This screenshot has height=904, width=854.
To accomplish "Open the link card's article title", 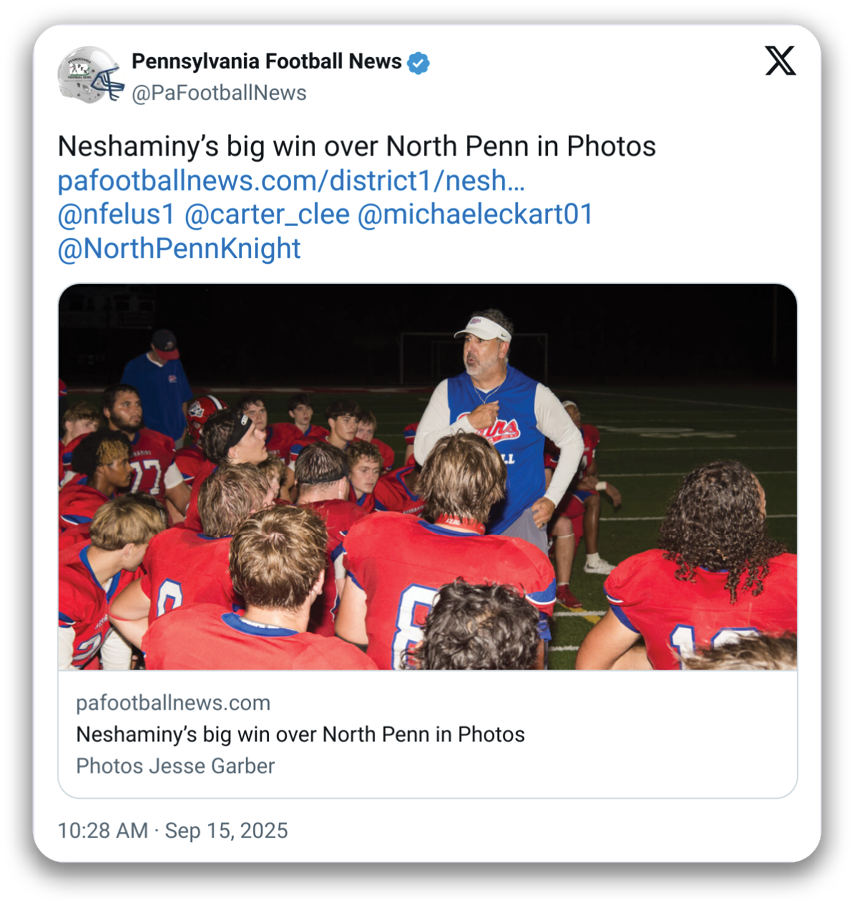I will click(x=300, y=734).
